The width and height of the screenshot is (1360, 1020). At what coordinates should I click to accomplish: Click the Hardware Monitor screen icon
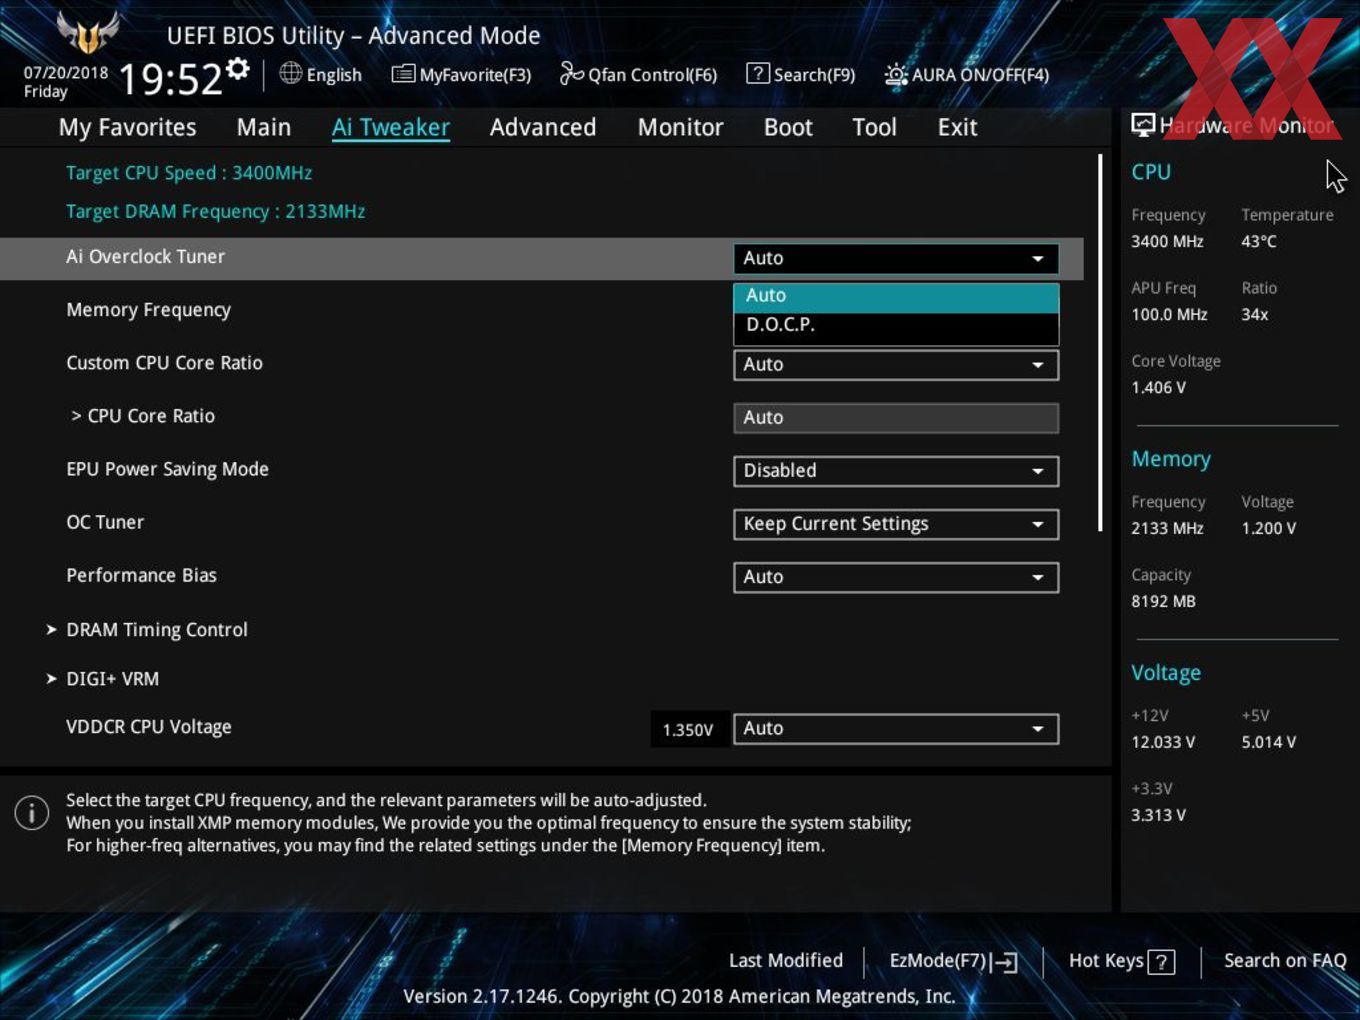click(1143, 125)
